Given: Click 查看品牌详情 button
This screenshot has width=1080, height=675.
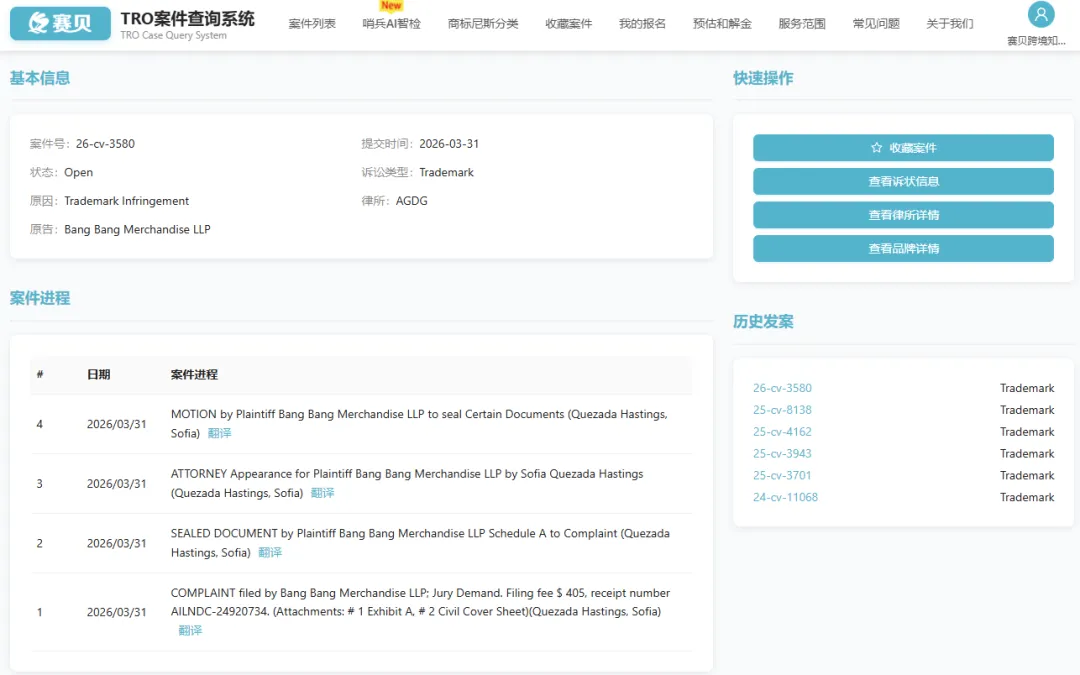Looking at the screenshot, I should click(x=902, y=249).
